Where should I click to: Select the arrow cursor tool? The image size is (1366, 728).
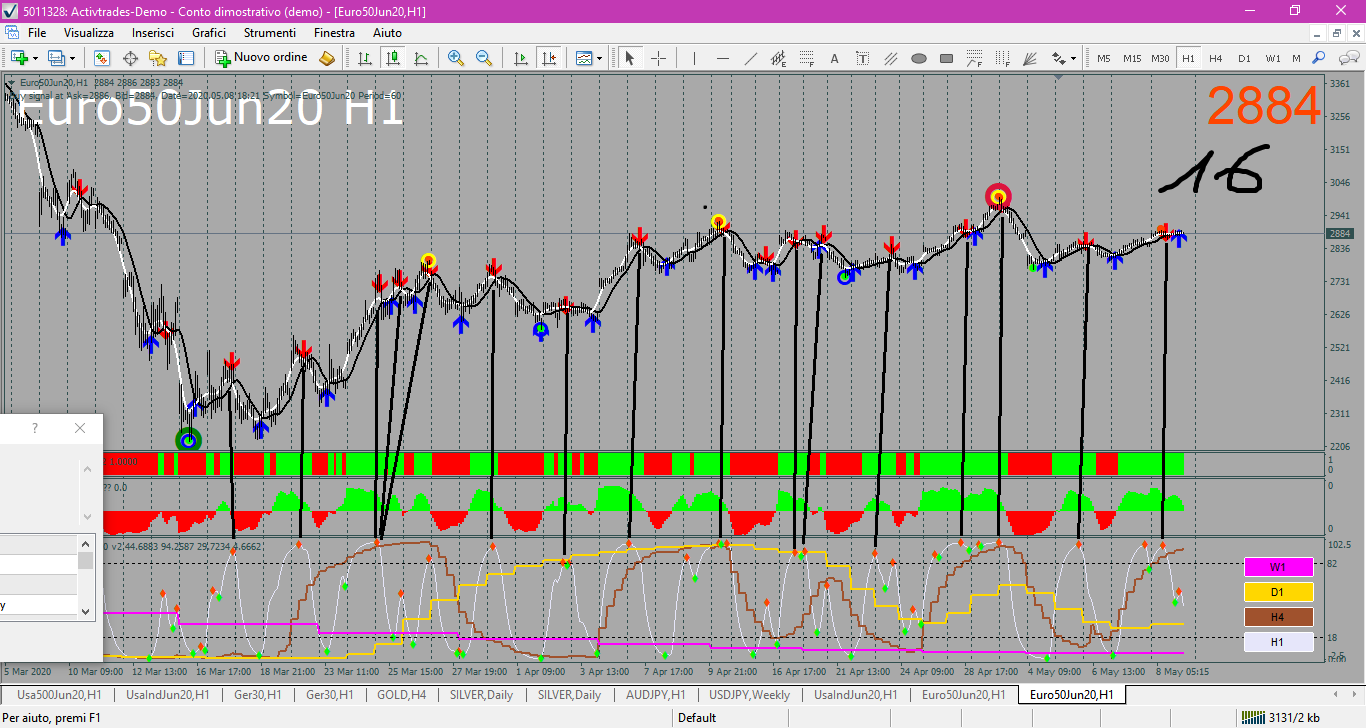pos(630,58)
